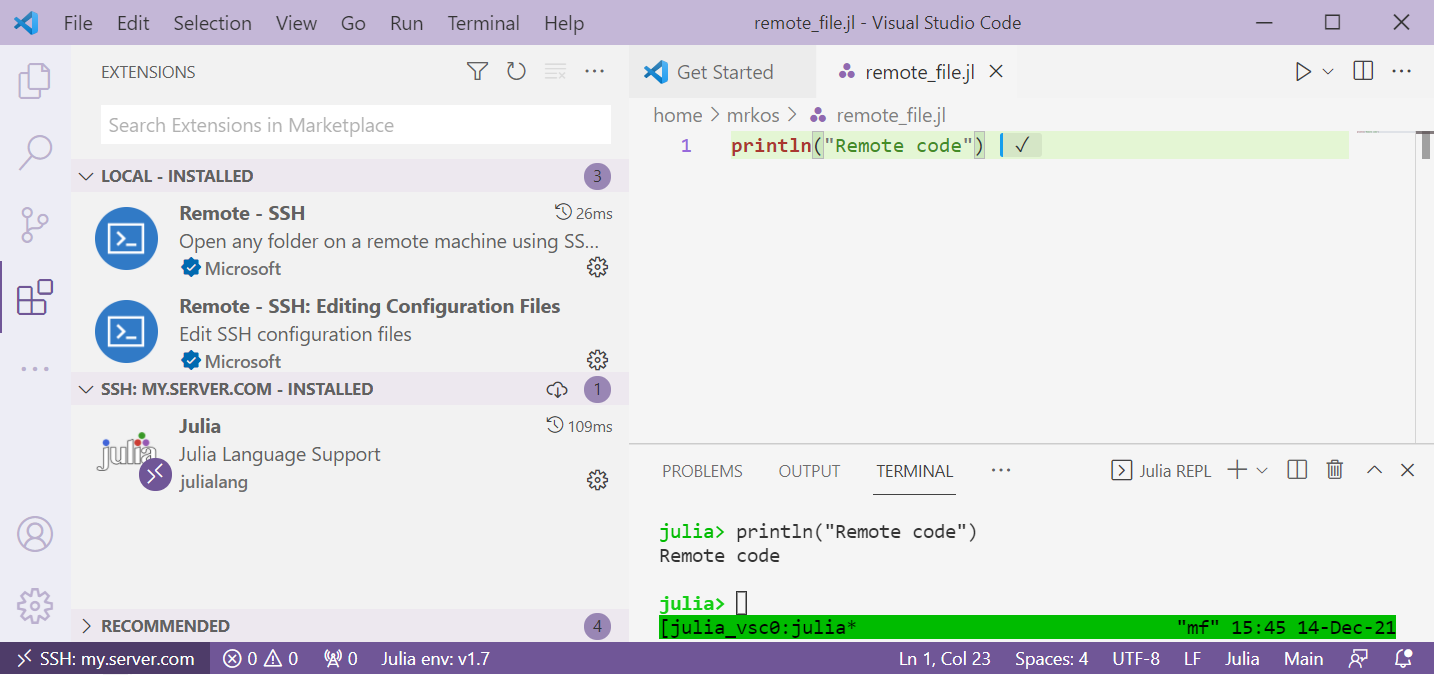Click the SSH: my.server.com remote indicator
This screenshot has height=675, width=1434.
click(106, 659)
